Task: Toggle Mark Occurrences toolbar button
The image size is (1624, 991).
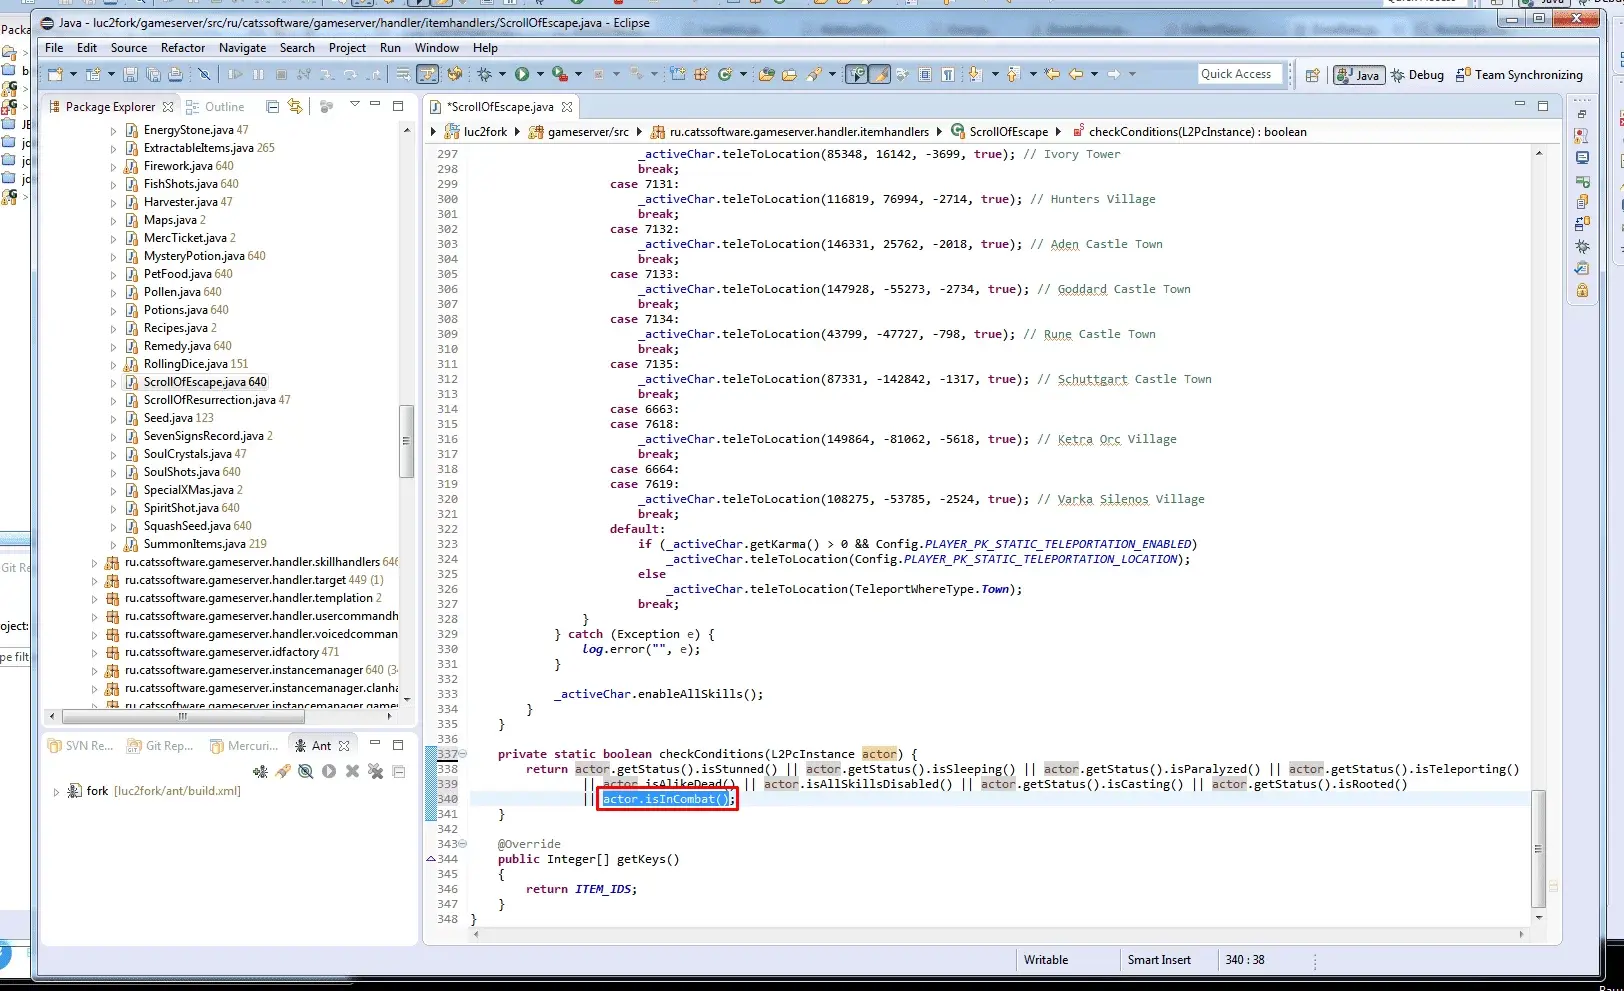Action: click(880, 74)
